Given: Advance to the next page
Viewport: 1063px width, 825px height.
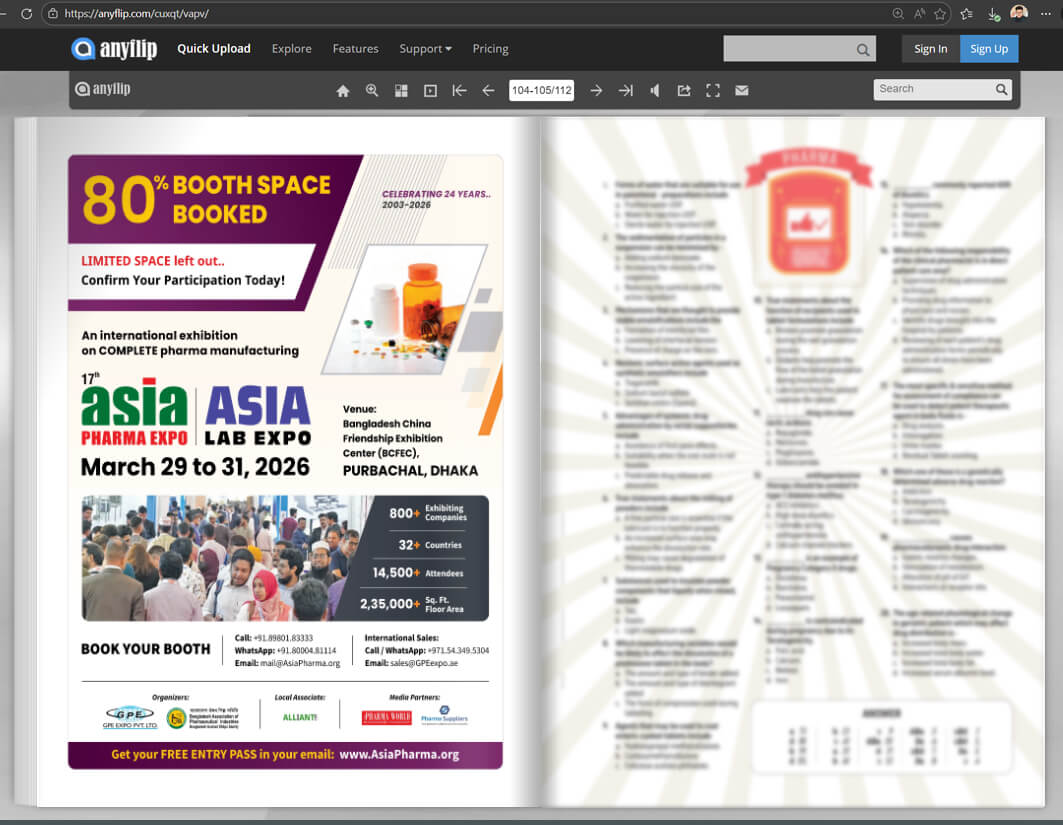Looking at the screenshot, I should coord(596,91).
